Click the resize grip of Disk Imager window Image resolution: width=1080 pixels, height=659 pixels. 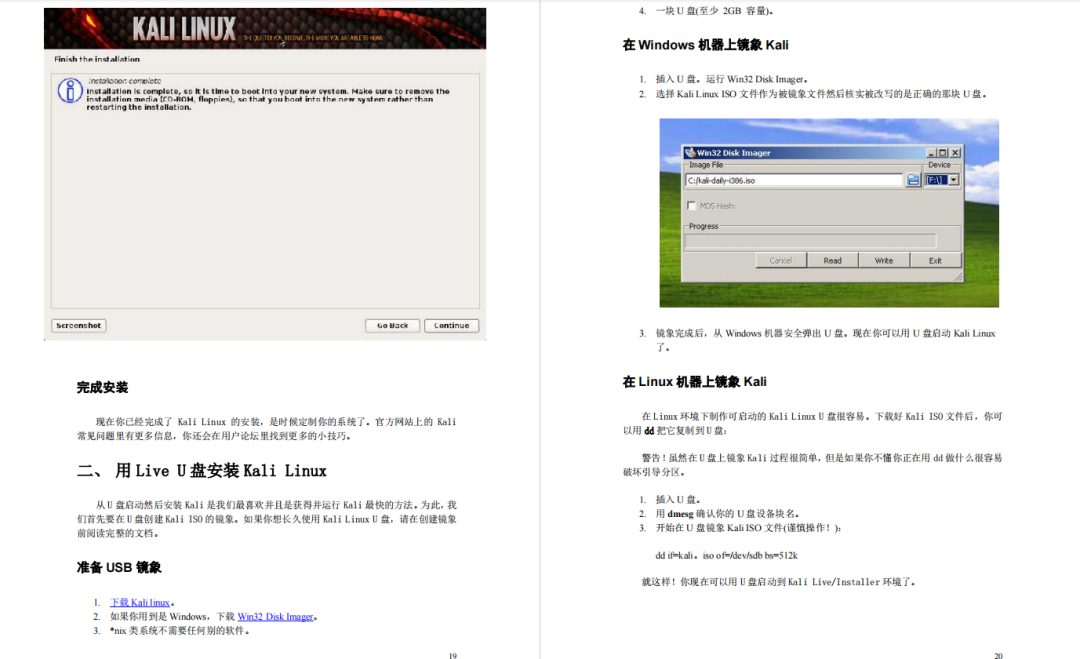[957, 277]
